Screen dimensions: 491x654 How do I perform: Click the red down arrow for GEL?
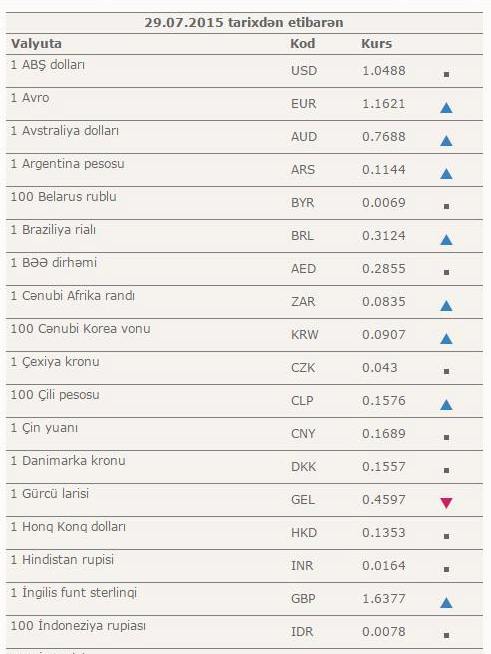[x=446, y=503]
